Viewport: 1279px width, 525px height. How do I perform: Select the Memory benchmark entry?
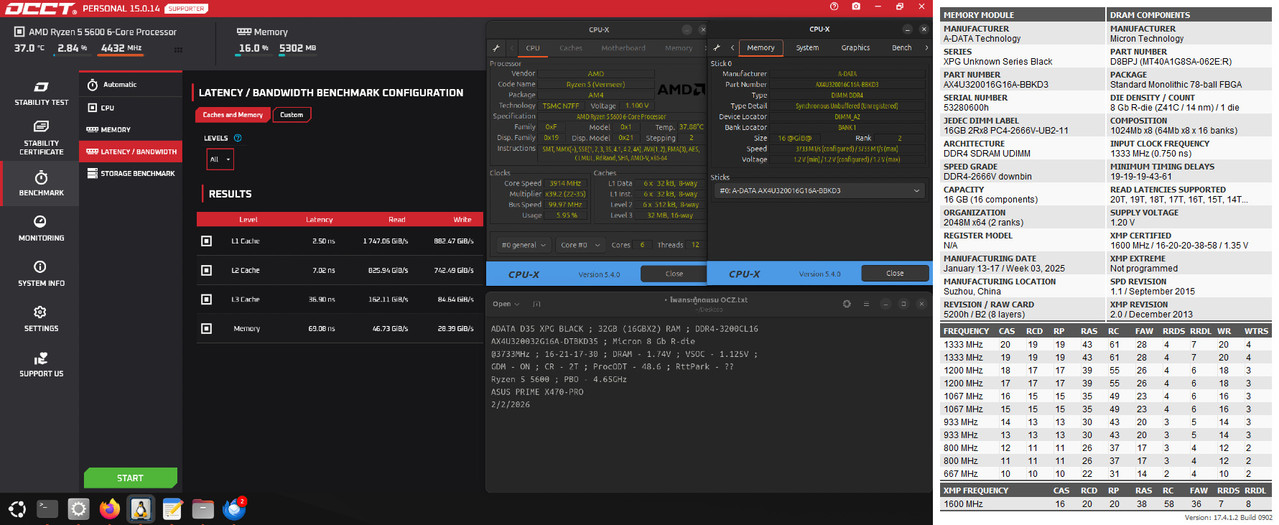pos(130,129)
